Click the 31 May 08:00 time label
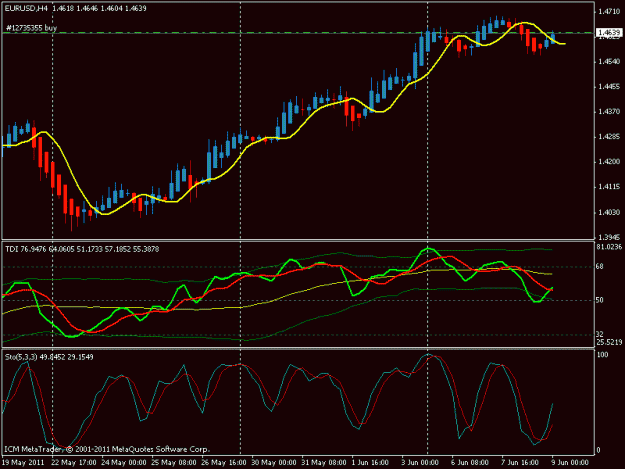 [x=324, y=463]
